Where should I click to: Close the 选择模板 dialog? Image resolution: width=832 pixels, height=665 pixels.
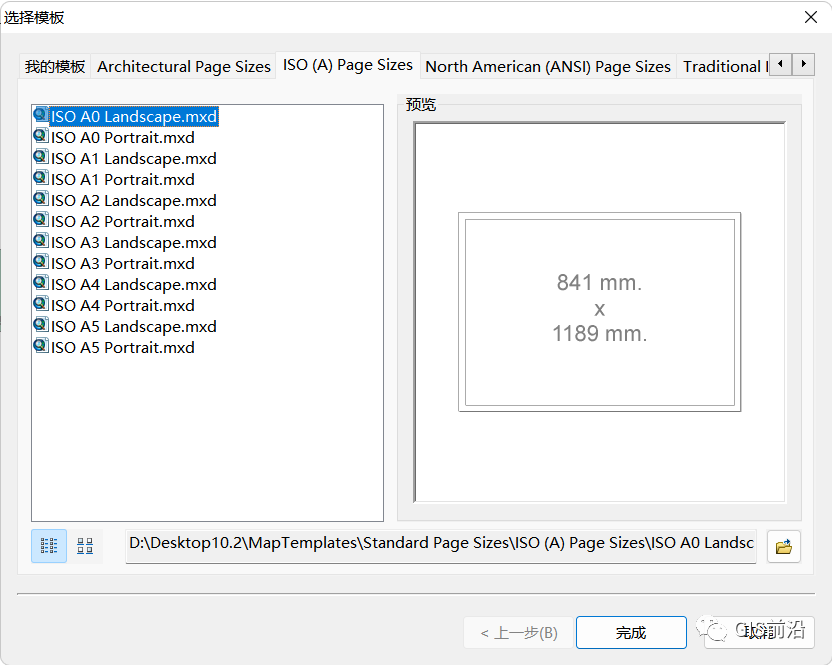coord(810,18)
